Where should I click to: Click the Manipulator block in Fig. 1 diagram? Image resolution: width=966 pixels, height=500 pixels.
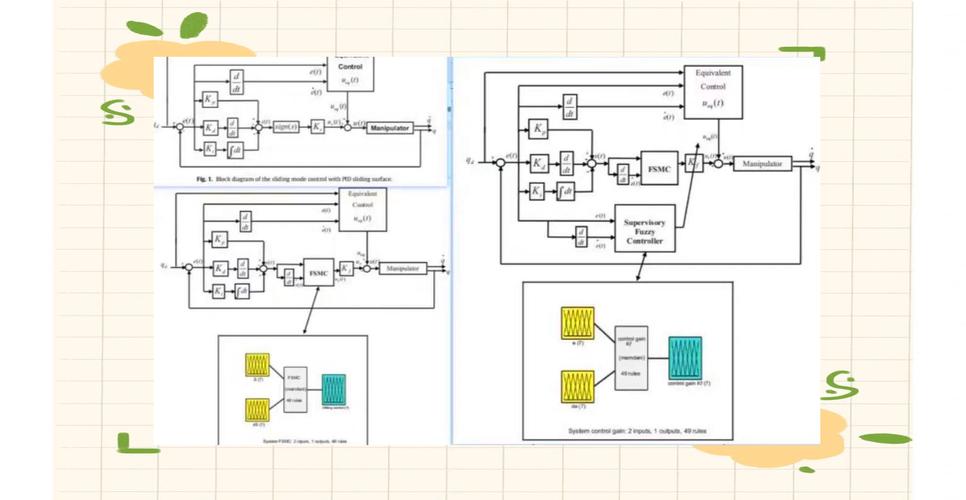[389, 128]
